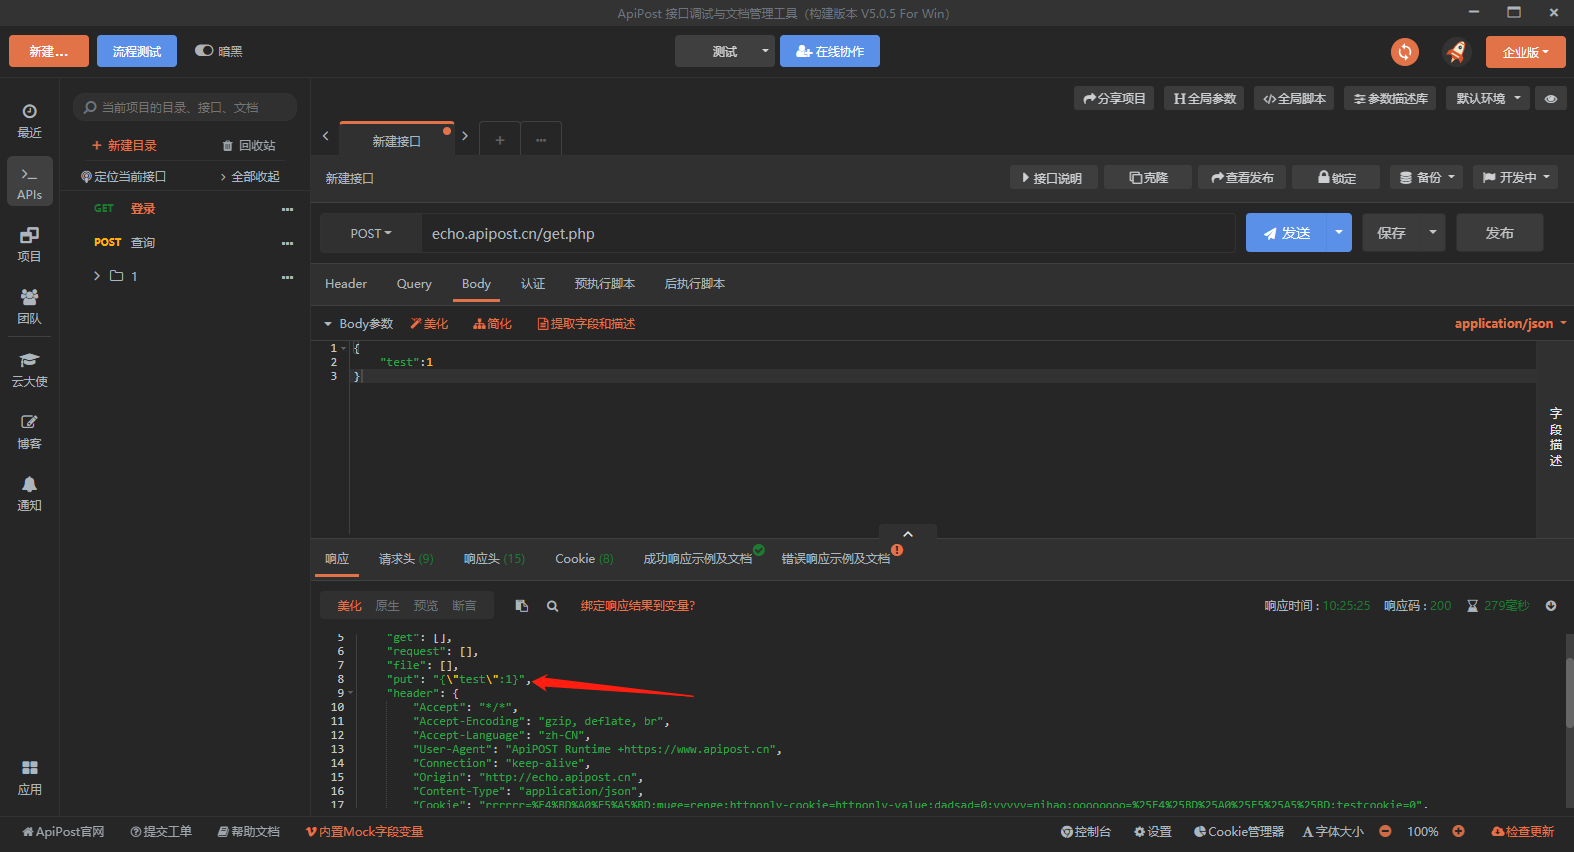
Task: Switch to the Header tab
Action: pos(346,284)
